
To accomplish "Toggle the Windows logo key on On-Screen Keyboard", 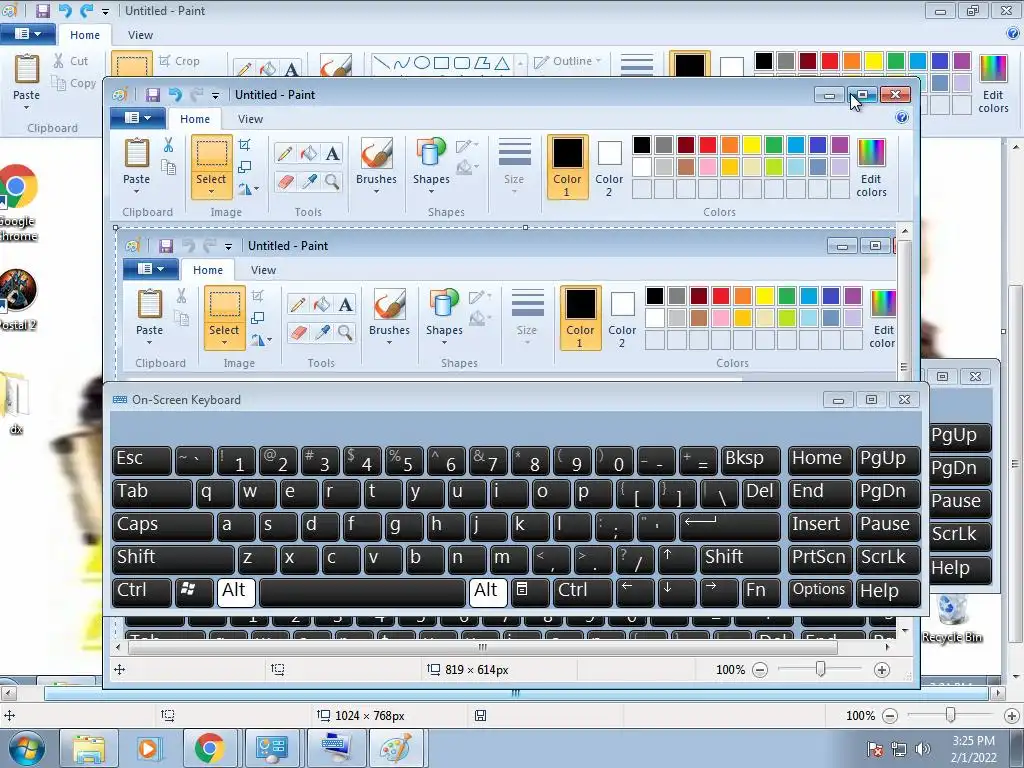I will pos(194,591).
